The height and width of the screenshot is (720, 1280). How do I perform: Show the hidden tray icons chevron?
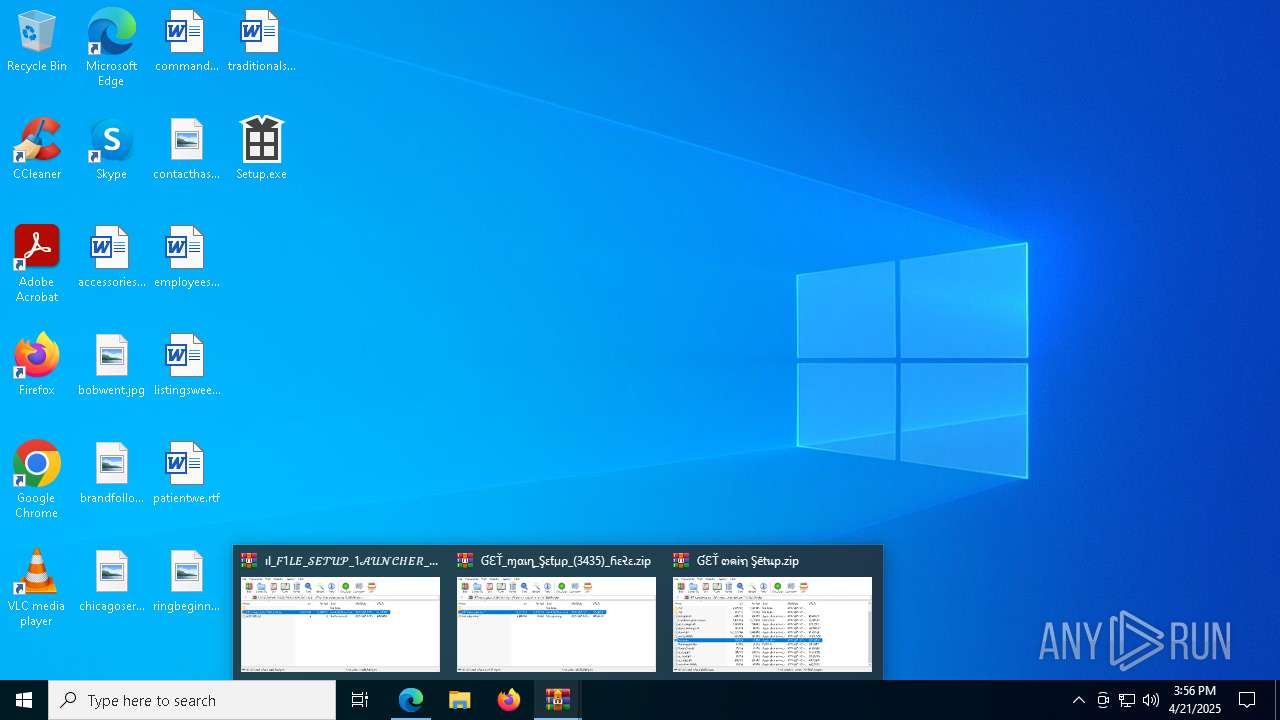pyautogui.click(x=1079, y=700)
